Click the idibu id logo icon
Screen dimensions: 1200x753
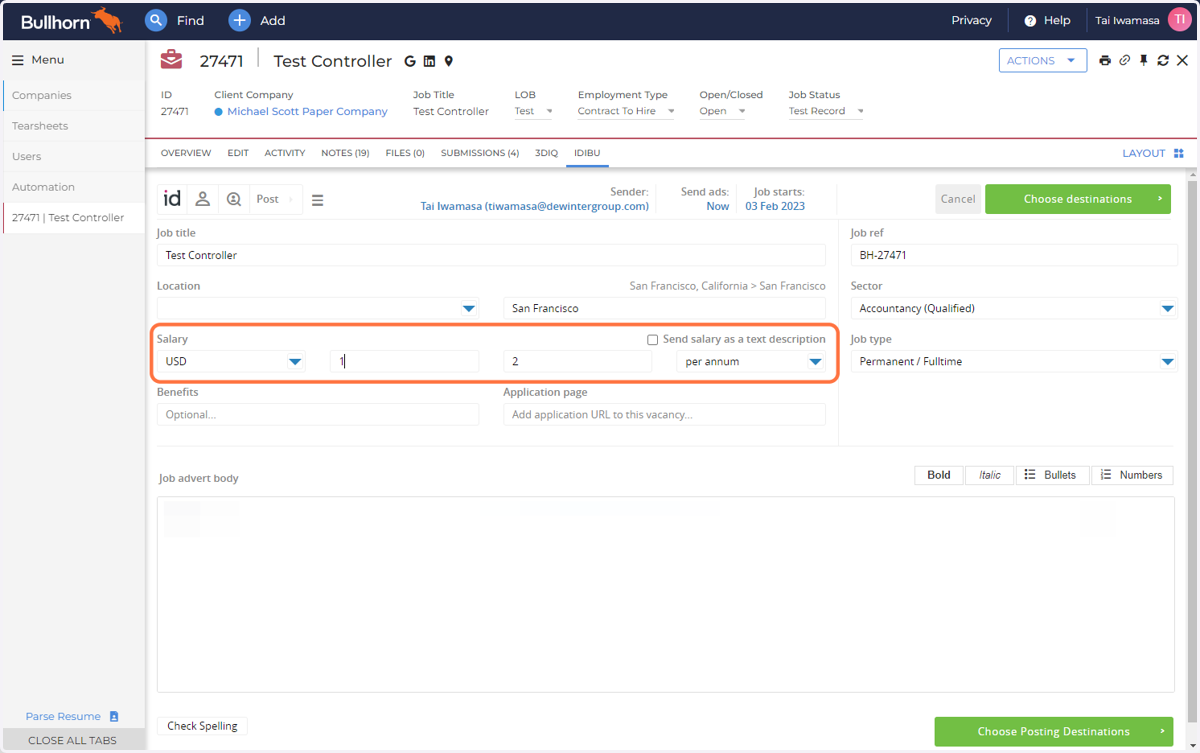tap(172, 199)
